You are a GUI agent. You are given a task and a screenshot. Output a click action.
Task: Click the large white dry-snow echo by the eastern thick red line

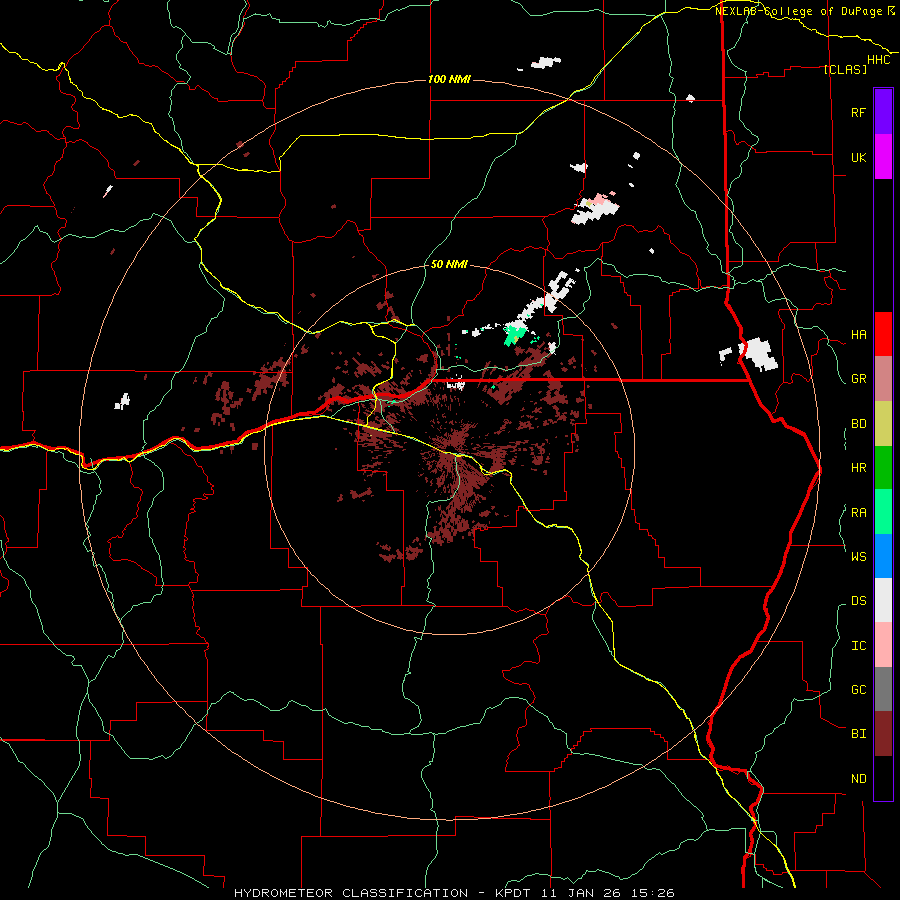point(758,354)
